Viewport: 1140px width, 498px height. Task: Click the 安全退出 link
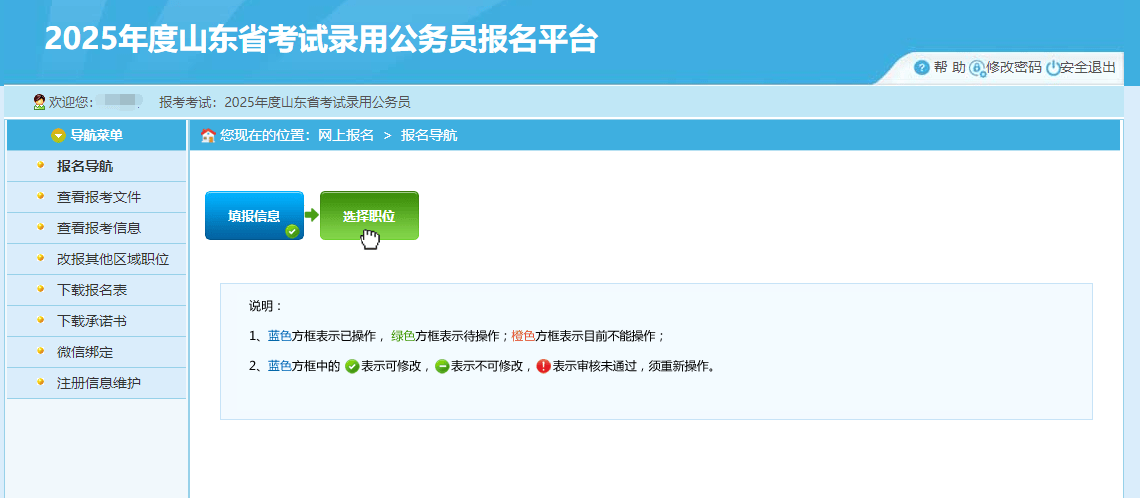click(x=1088, y=68)
